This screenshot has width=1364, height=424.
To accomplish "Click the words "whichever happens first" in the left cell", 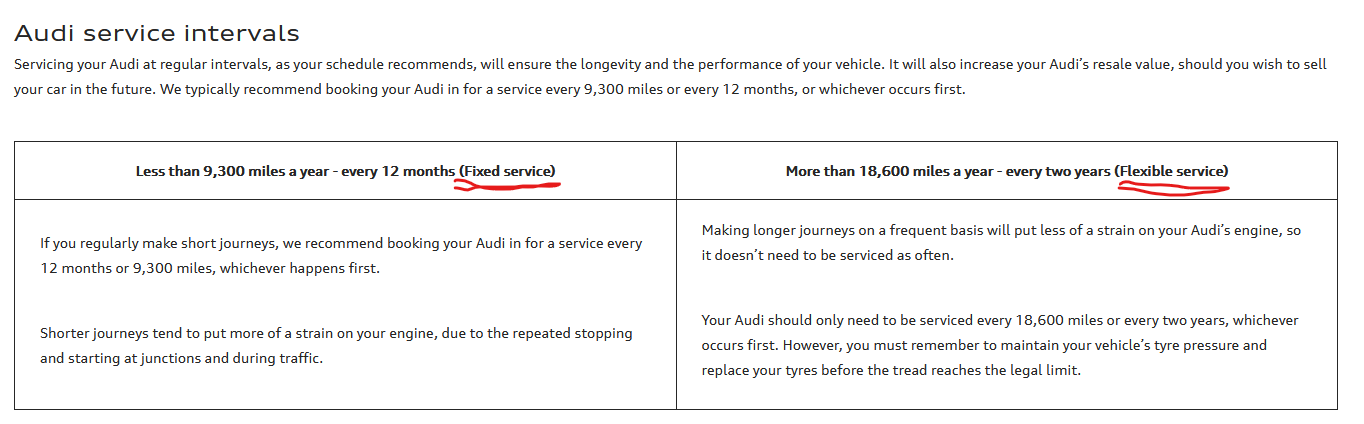I will coord(318,269).
